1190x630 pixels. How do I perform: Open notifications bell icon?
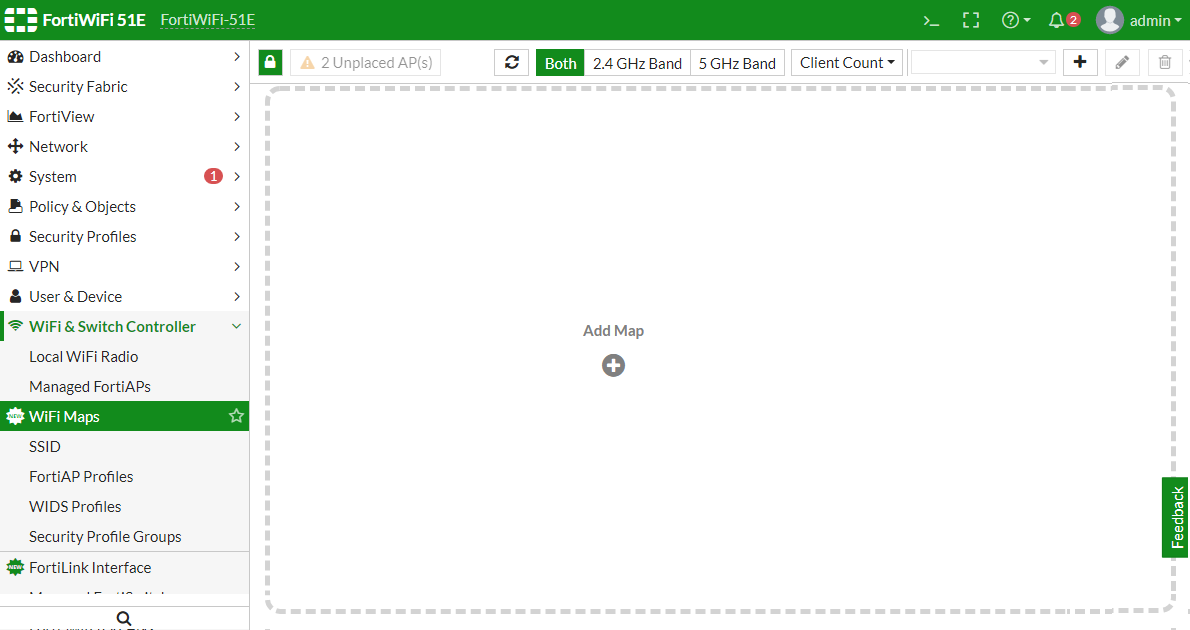1056,20
